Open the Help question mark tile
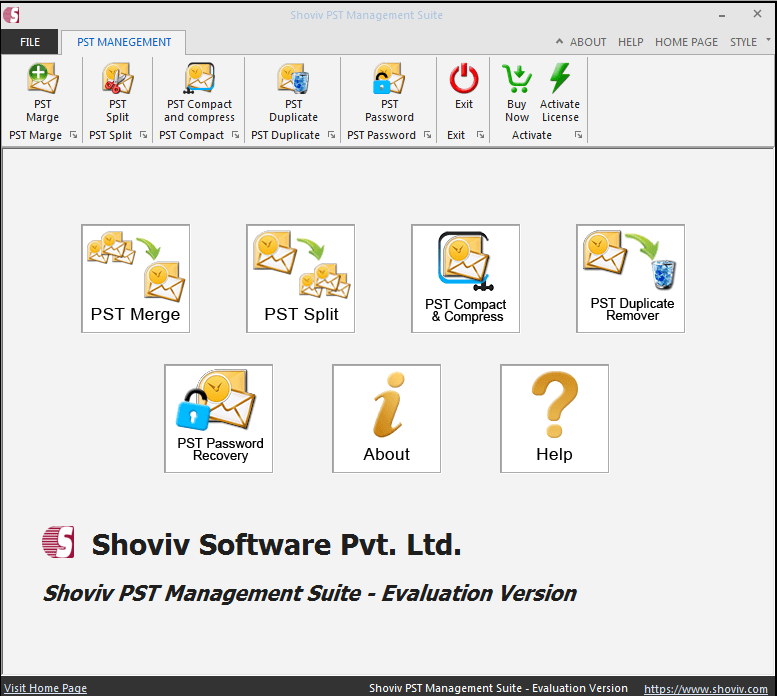 click(555, 418)
